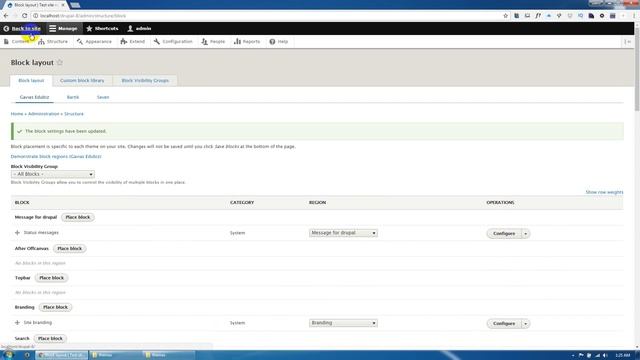The height and width of the screenshot is (360, 640).
Task: Click Show row weights link
Action: point(604,192)
